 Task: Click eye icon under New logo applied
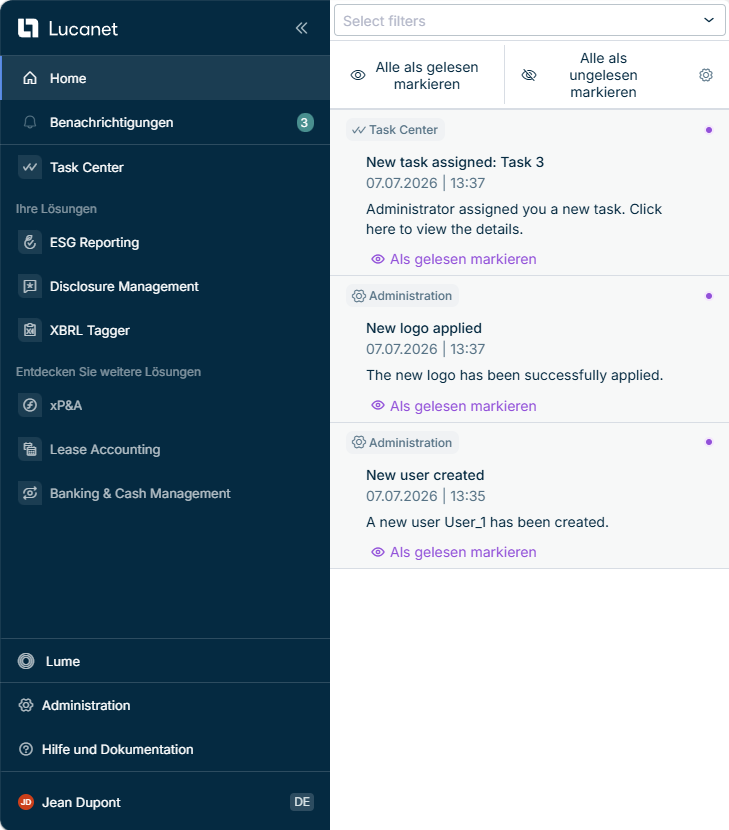[x=377, y=405]
